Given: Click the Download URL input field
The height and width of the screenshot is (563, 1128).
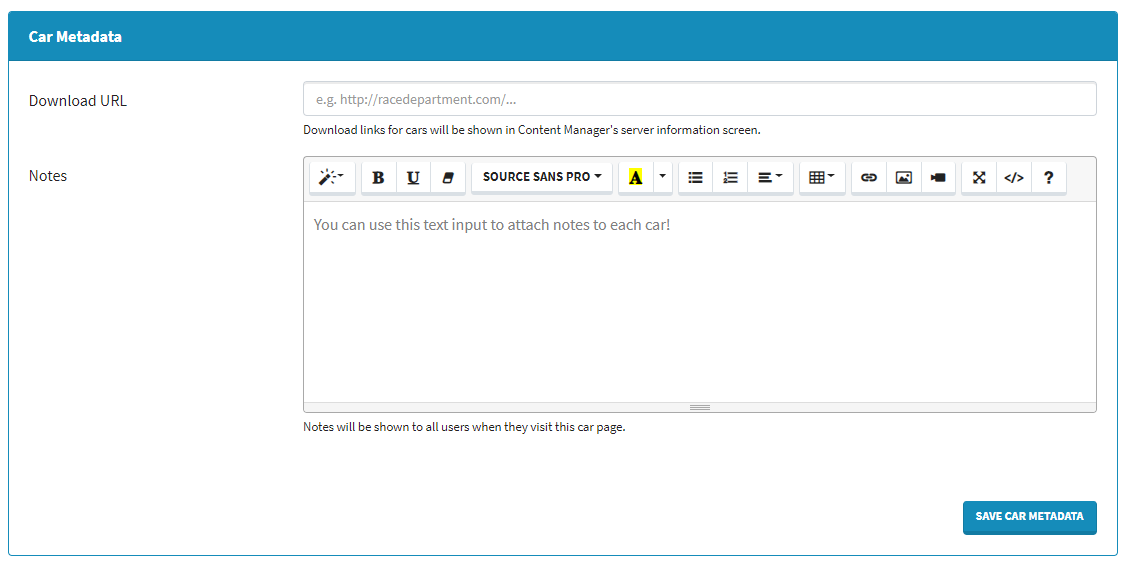Looking at the screenshot, I should coord(699,99).
